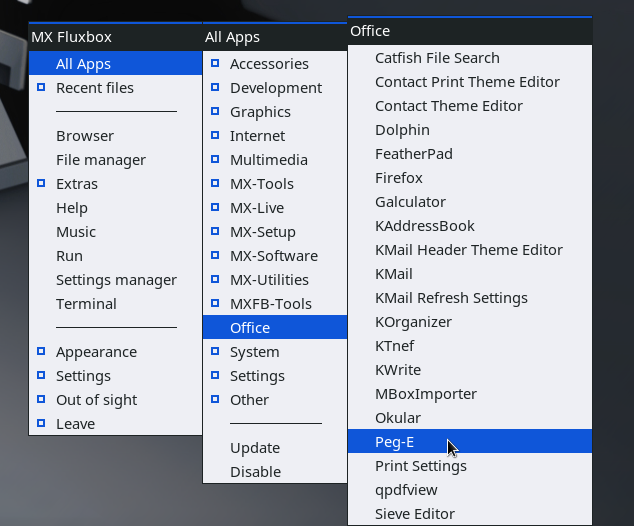Launch KMail Header Theme Editor
Viewport: 634px width, 526px height.
click(x=470, y=250)
